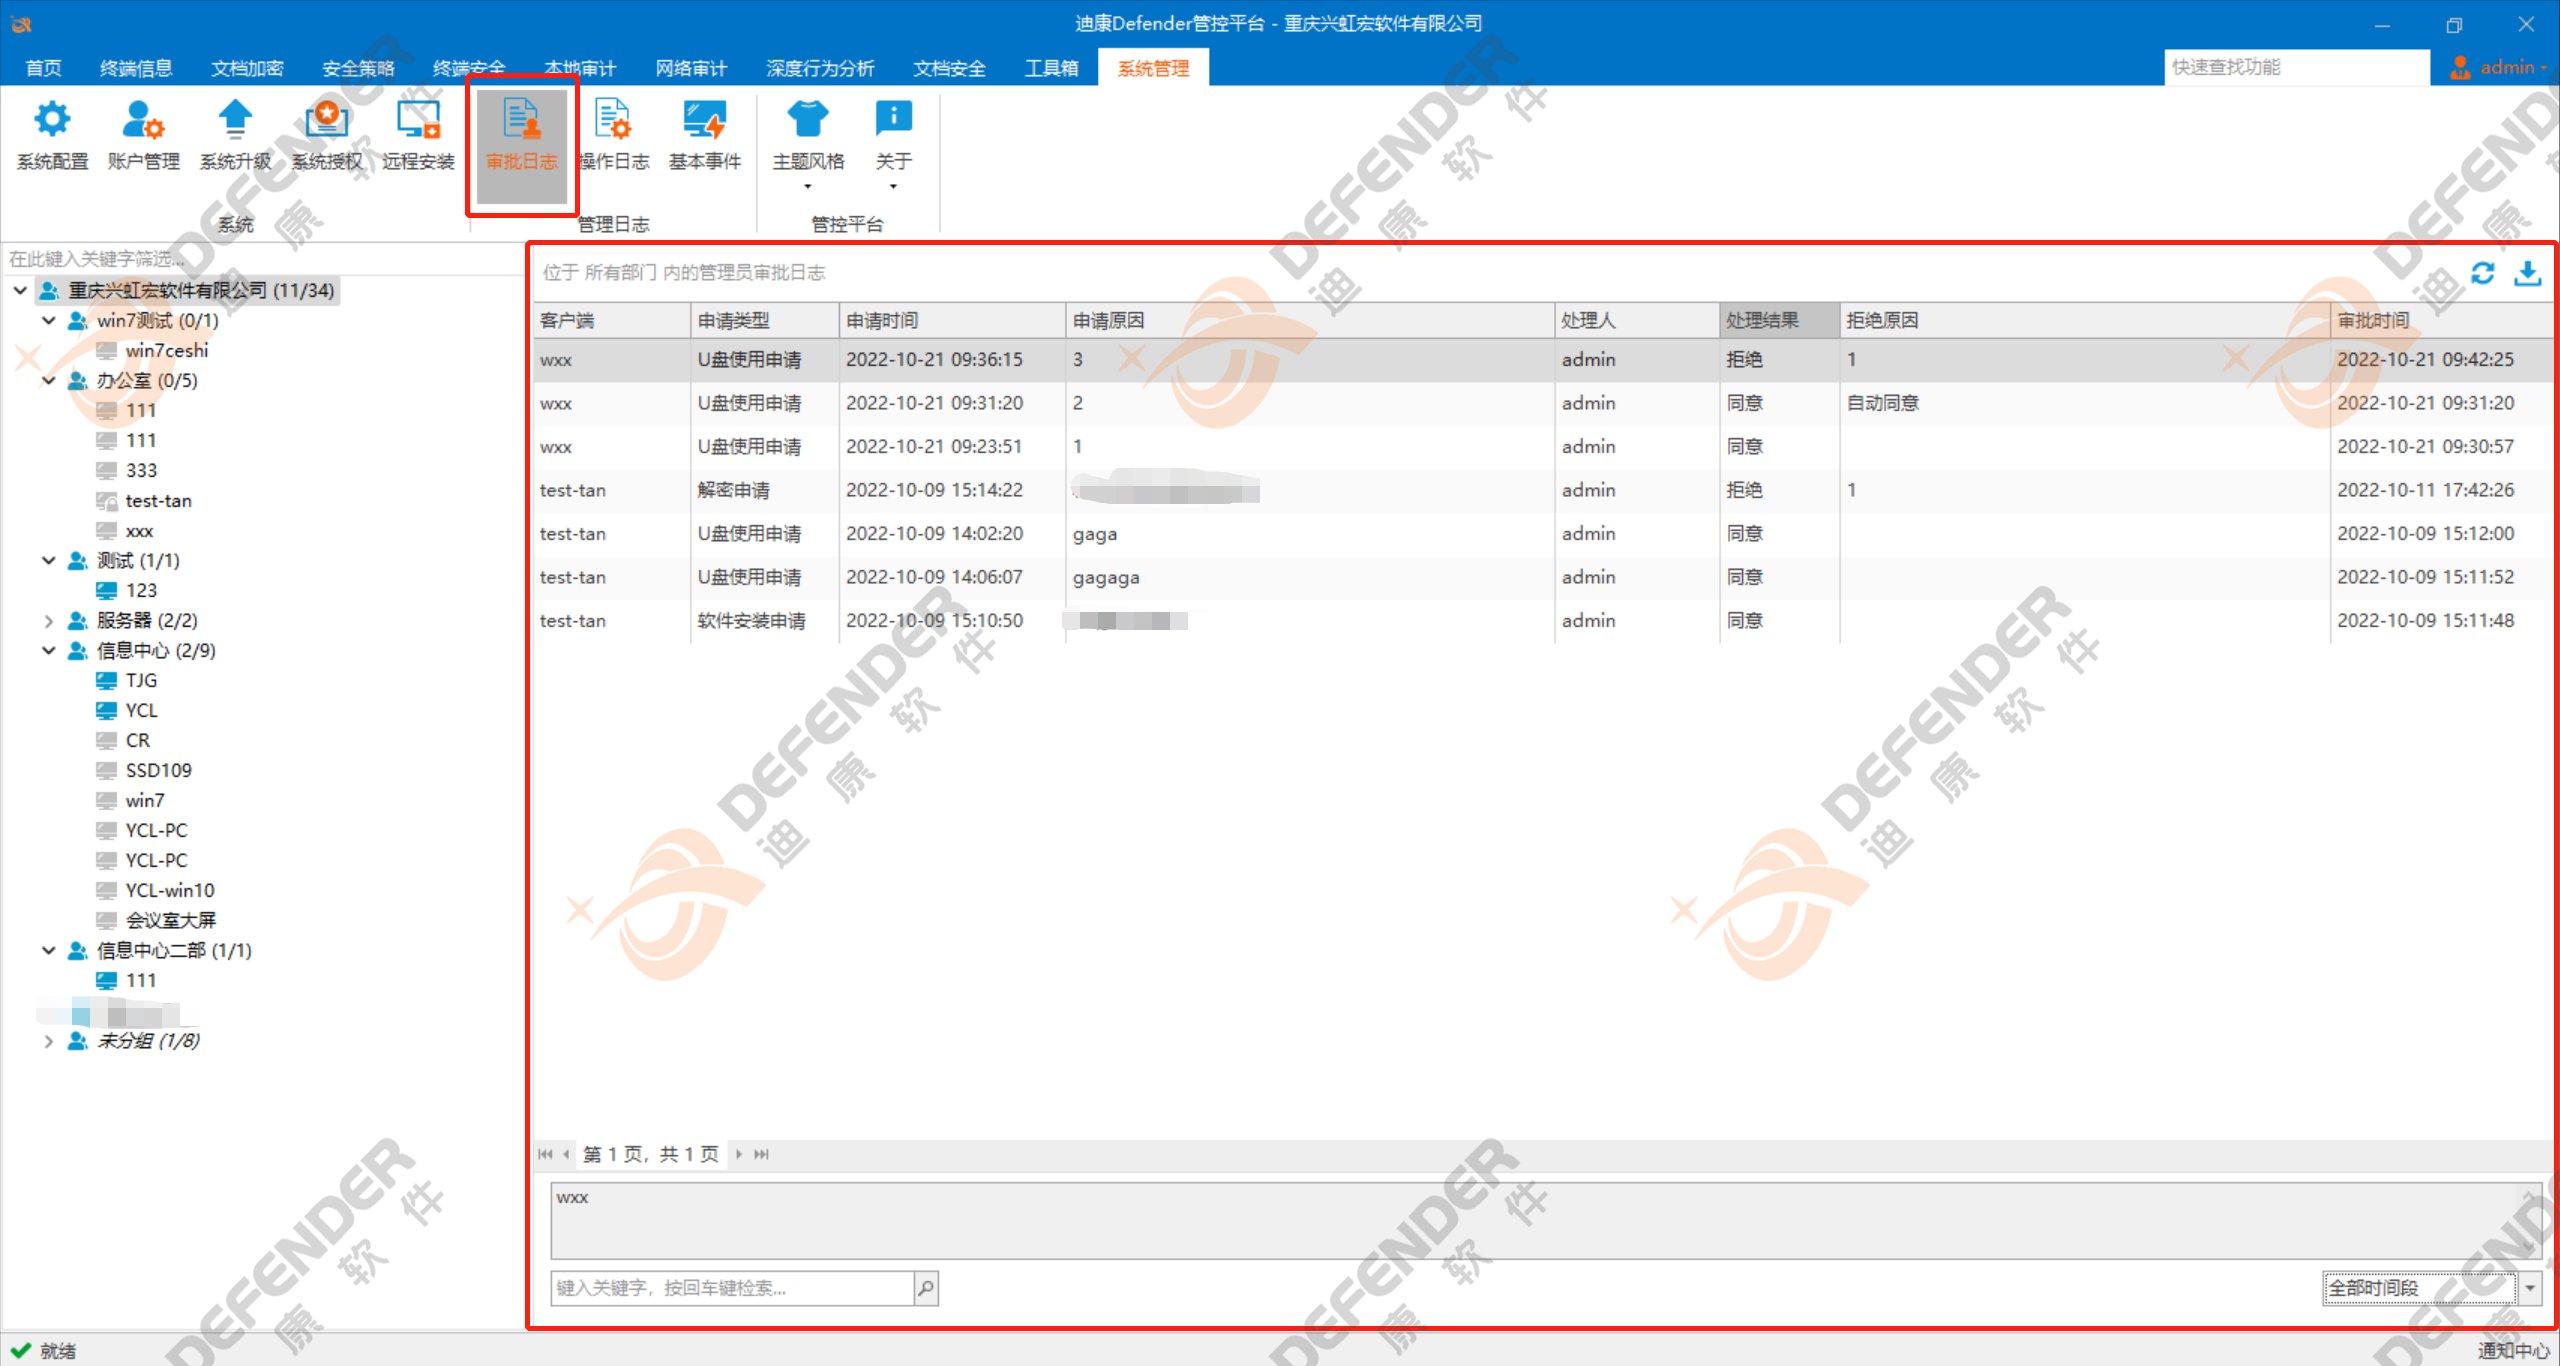This screenshot has width=2560, height=1366.
Task: Select the 软件安装申请 log row
Action: 1542,620
